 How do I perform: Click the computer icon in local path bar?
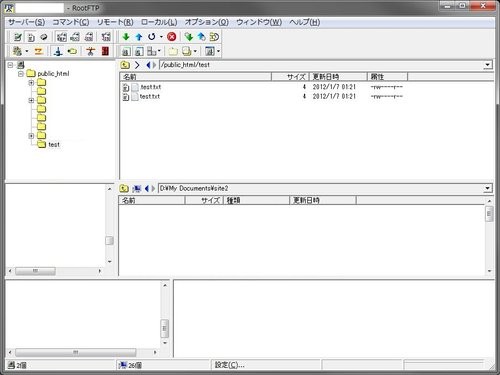point(137,189)
